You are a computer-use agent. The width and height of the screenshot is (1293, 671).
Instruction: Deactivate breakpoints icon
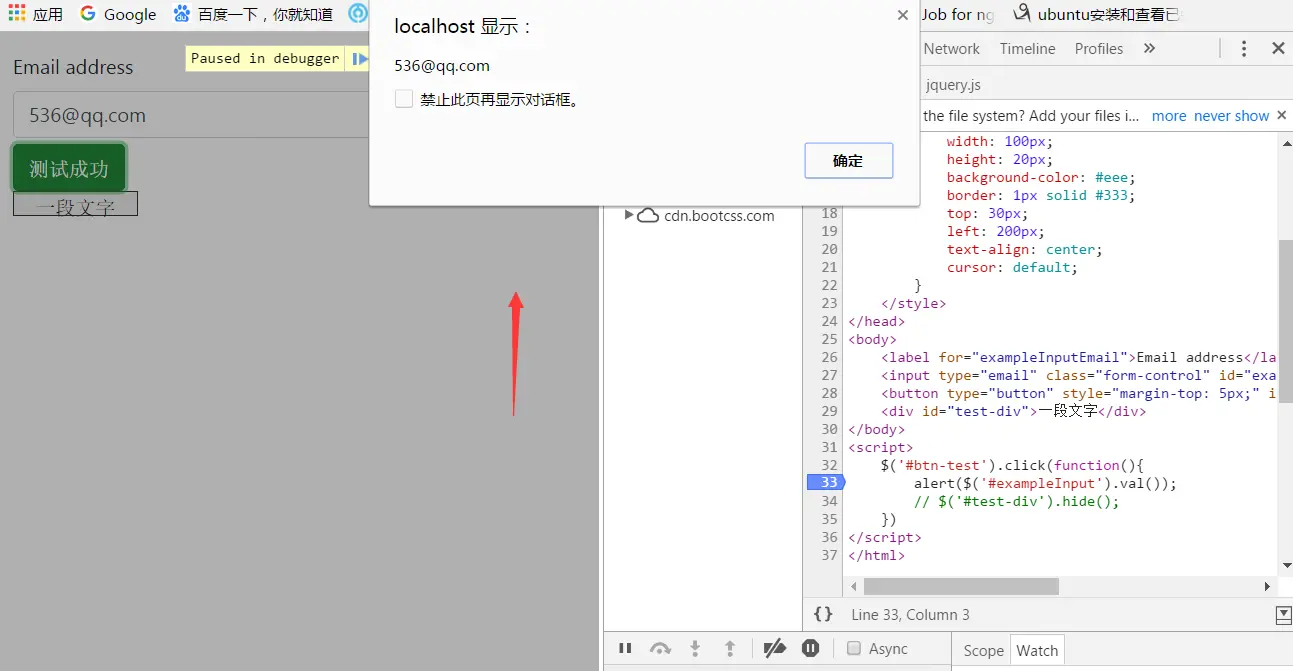click(774, 648)
